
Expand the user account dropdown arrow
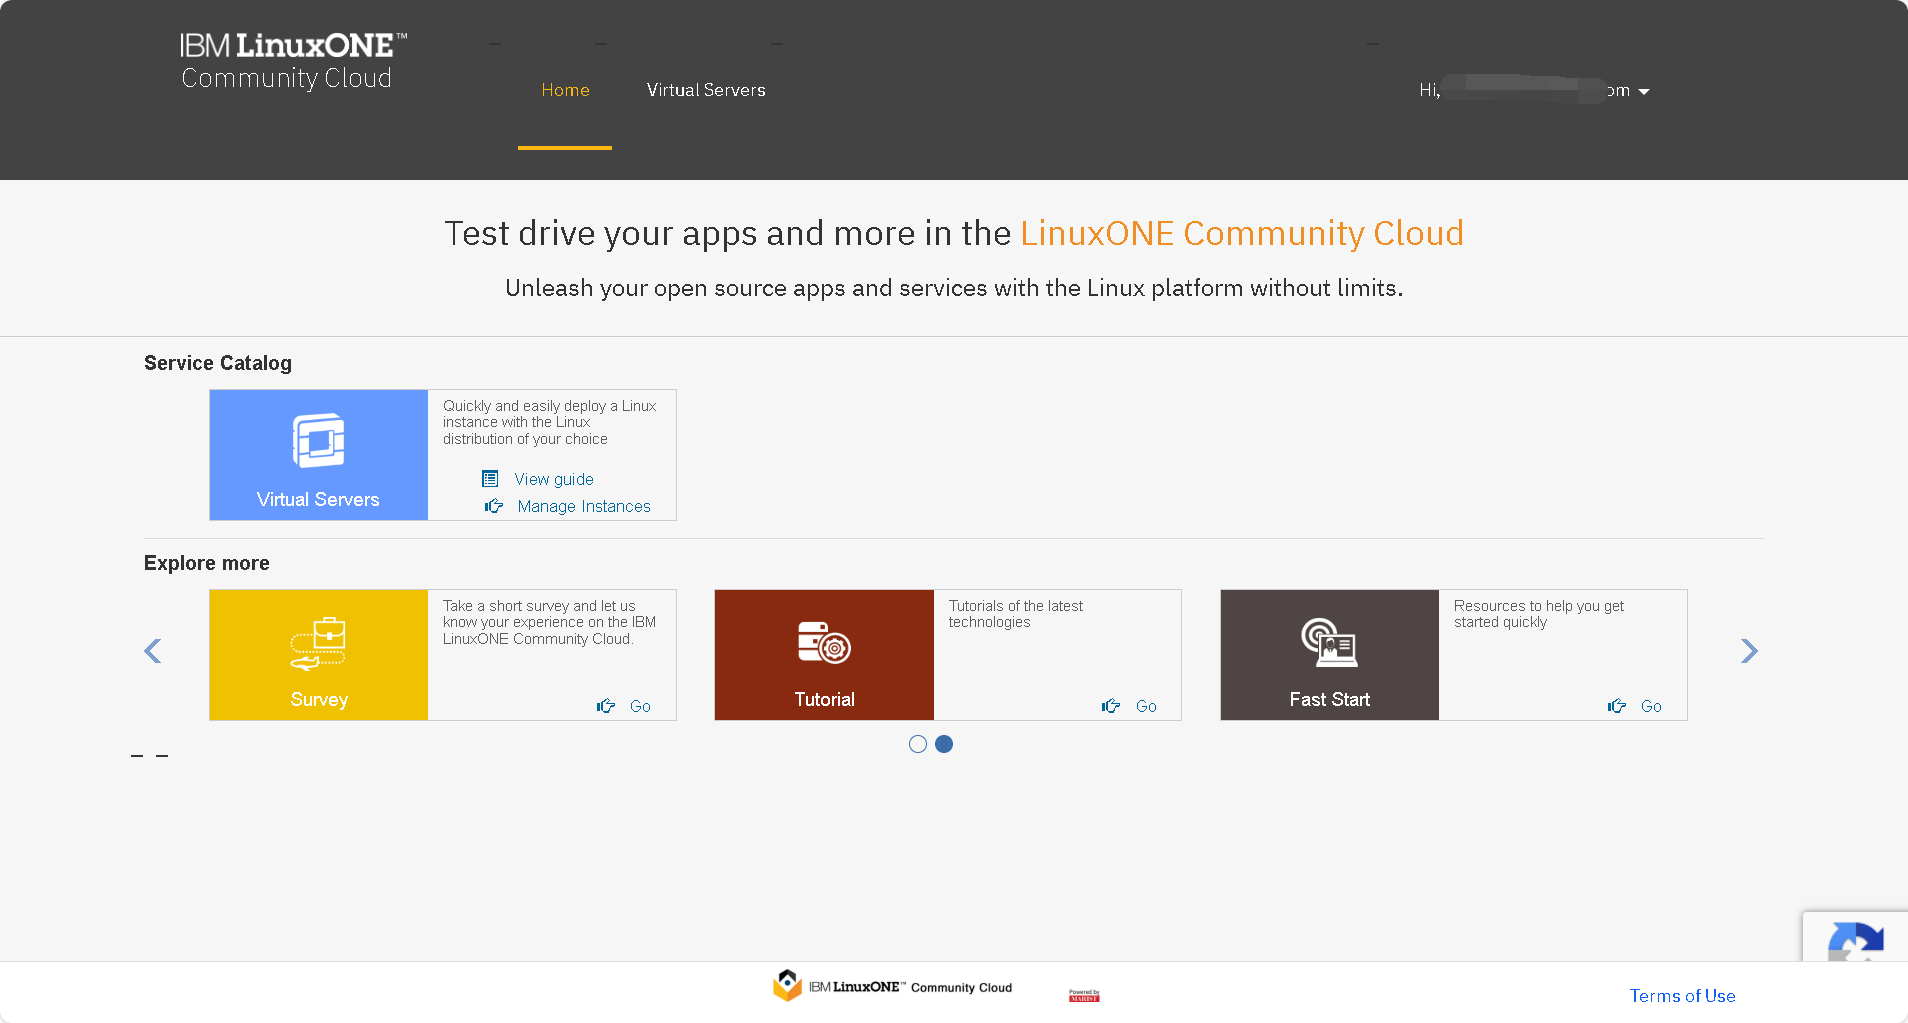1644,91
